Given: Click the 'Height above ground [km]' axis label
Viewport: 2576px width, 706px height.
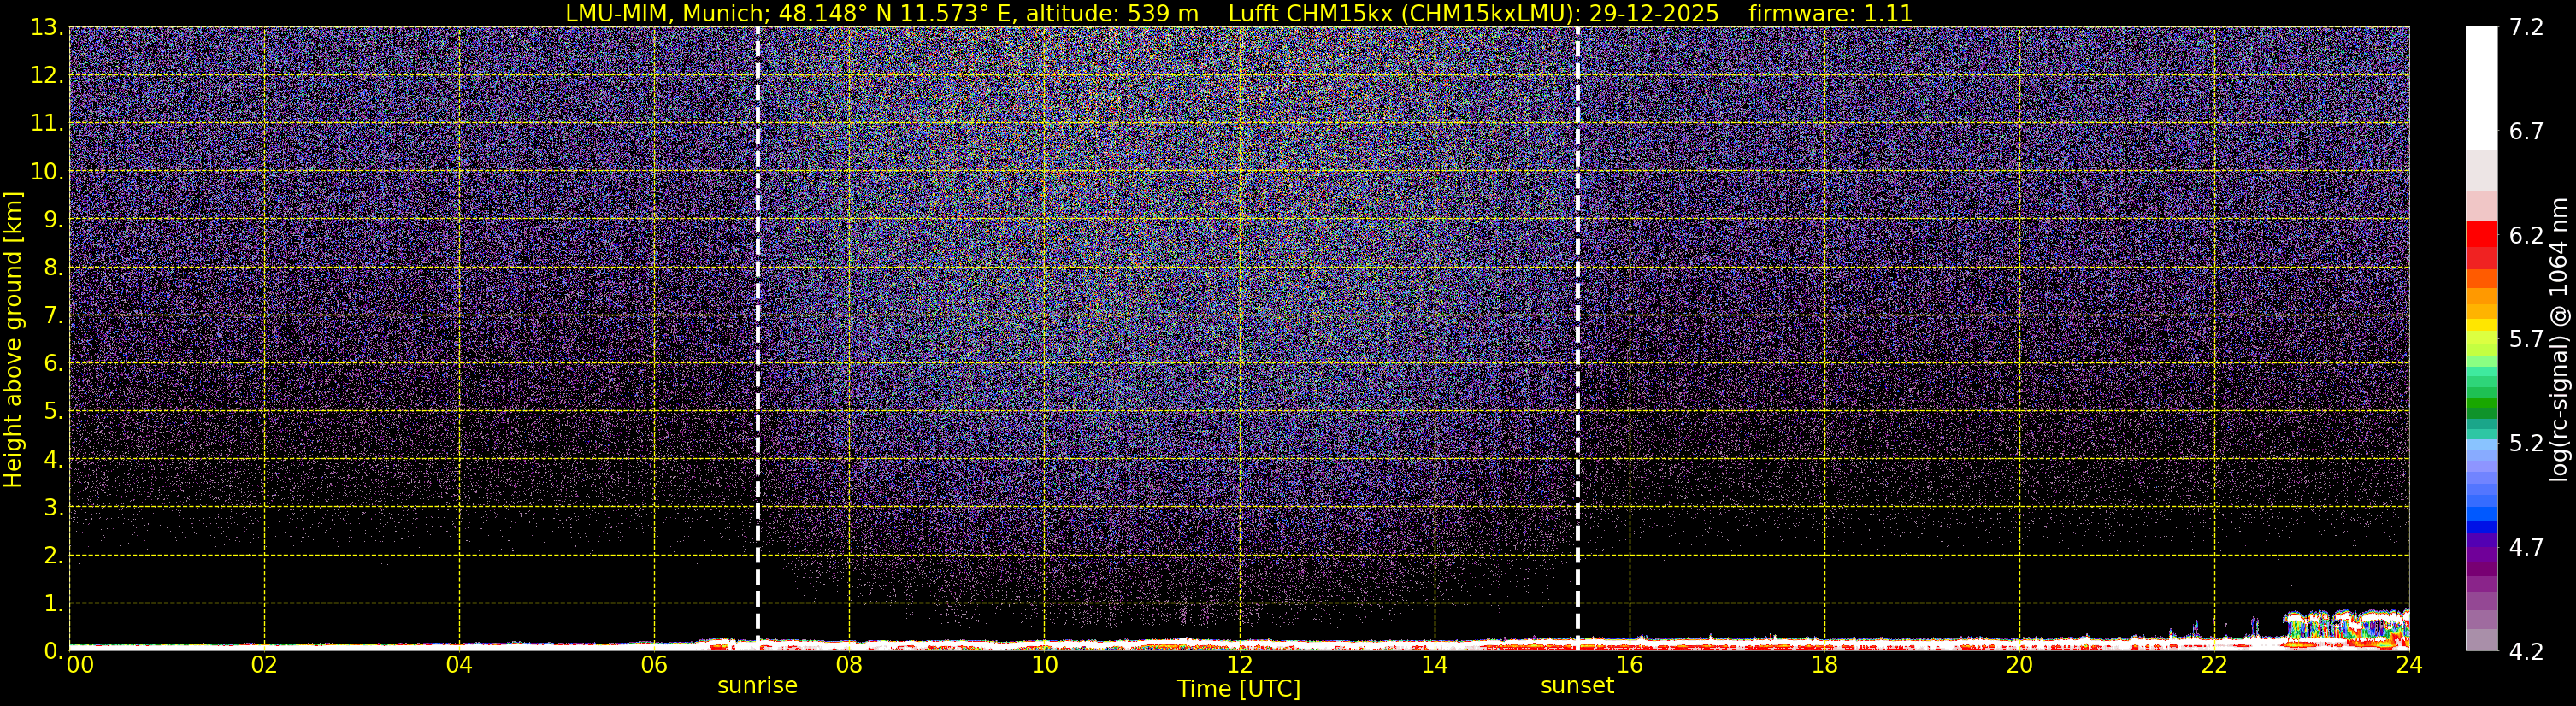Looking at the screenshot, I should [x=13, y=339].
